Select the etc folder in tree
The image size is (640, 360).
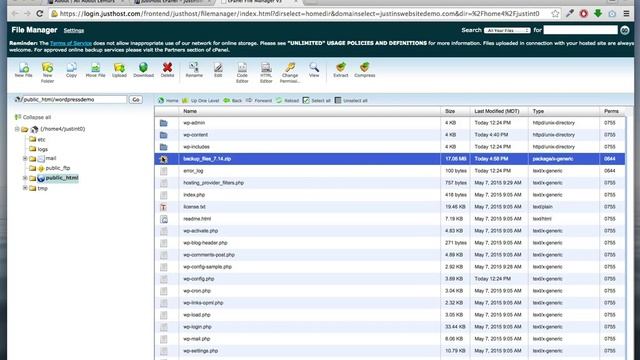[37, 140]
